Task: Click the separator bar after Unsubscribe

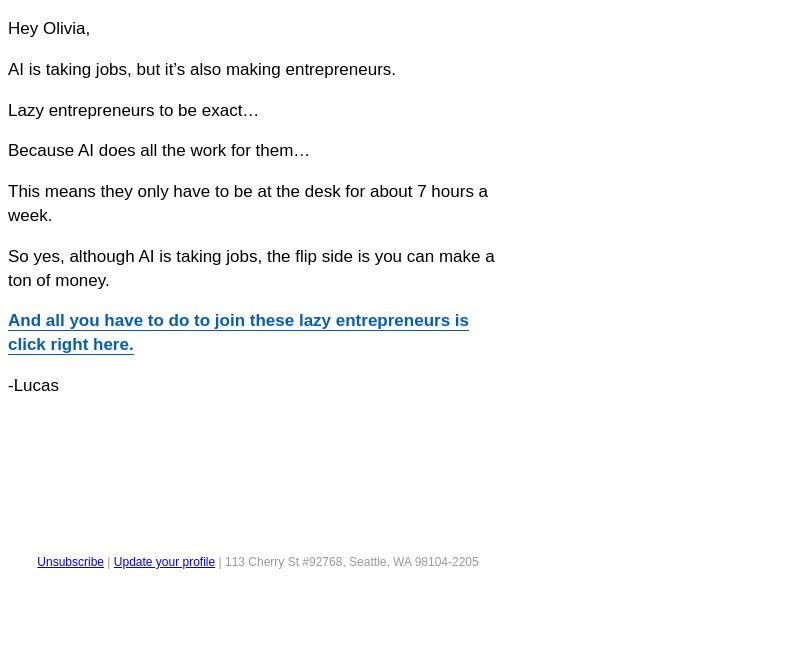Action: point(109,562)
